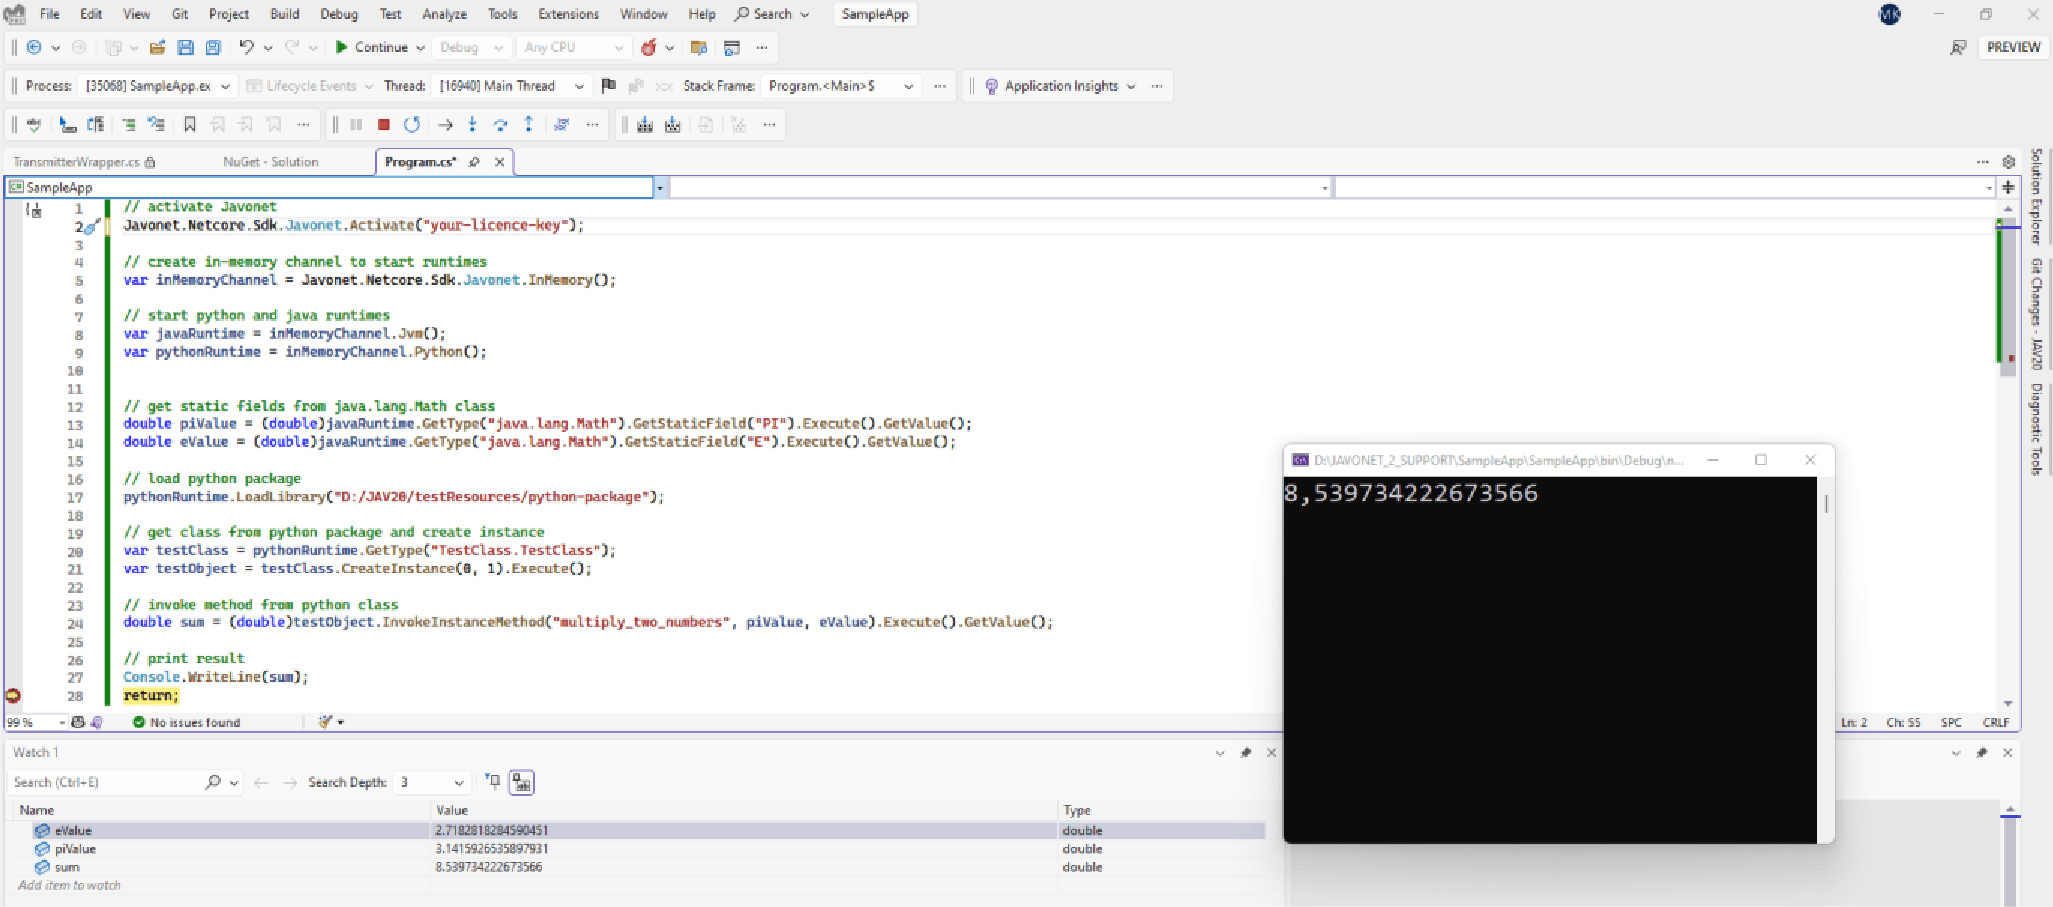The width and height of the screenshot is (2053, 907).
Task: Click the Save All icon
Action: pos(213,47)
